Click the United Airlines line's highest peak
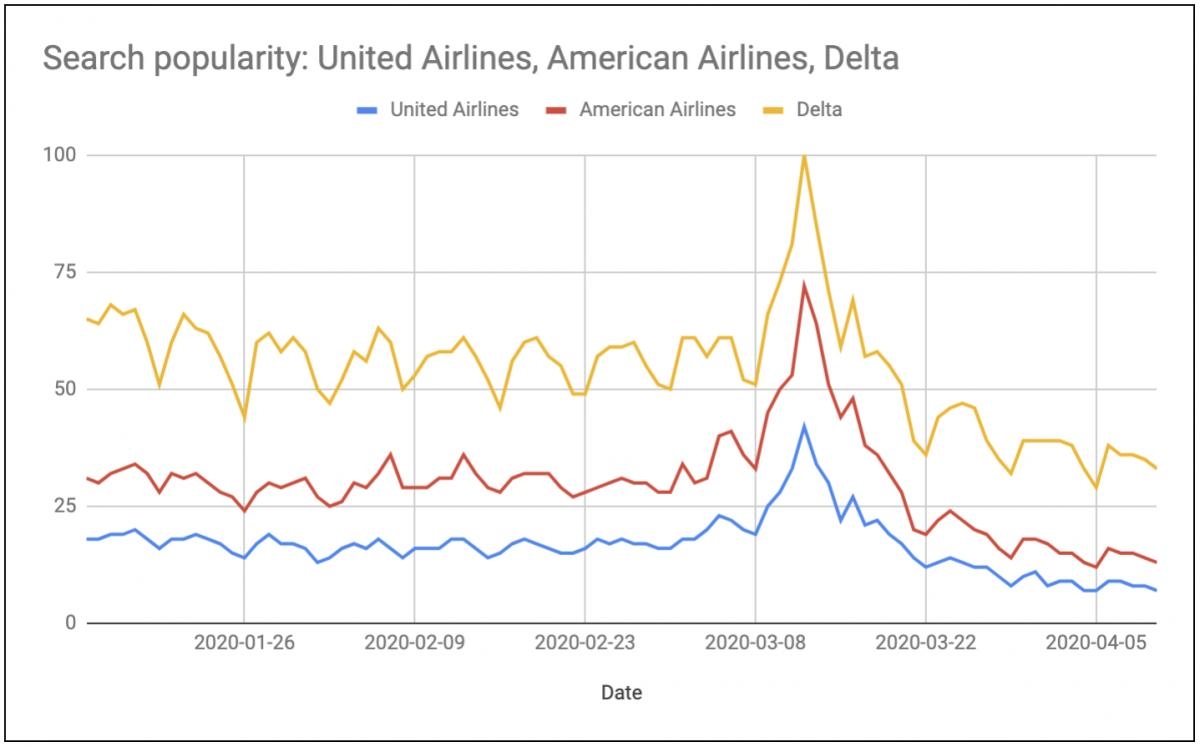1200x747 pixels. 803,426
